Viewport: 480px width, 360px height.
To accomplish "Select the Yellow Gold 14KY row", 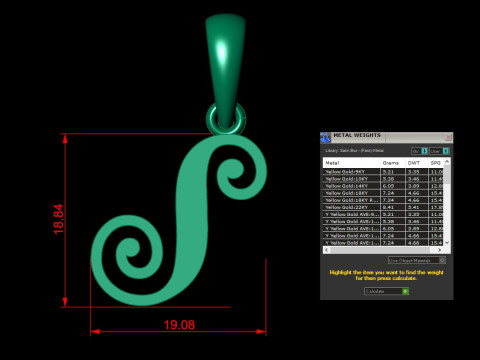I will pyautogui.click(x=383, y=186).
